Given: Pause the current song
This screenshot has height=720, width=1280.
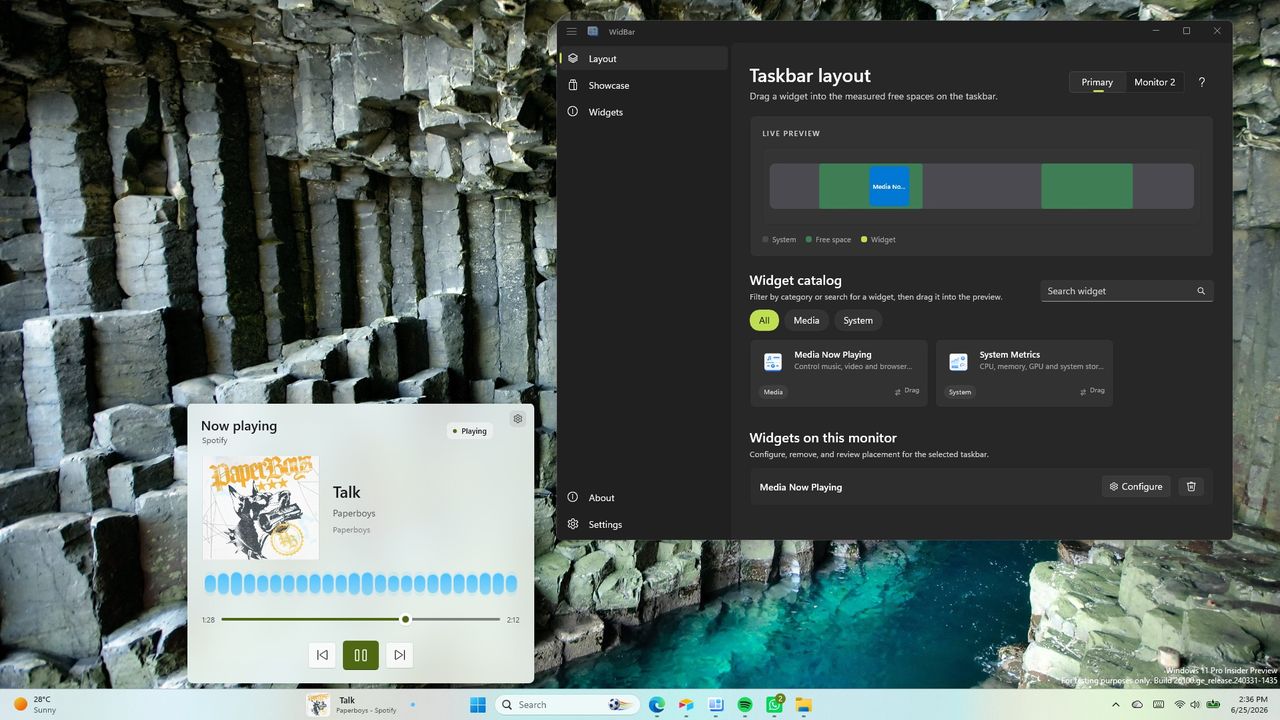Looking at the screenshot, I should point(361,655).
